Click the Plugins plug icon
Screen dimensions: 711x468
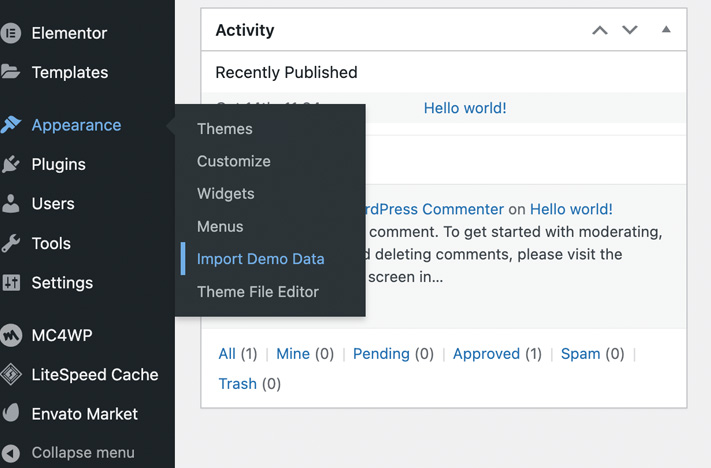(x=11, y=164)
